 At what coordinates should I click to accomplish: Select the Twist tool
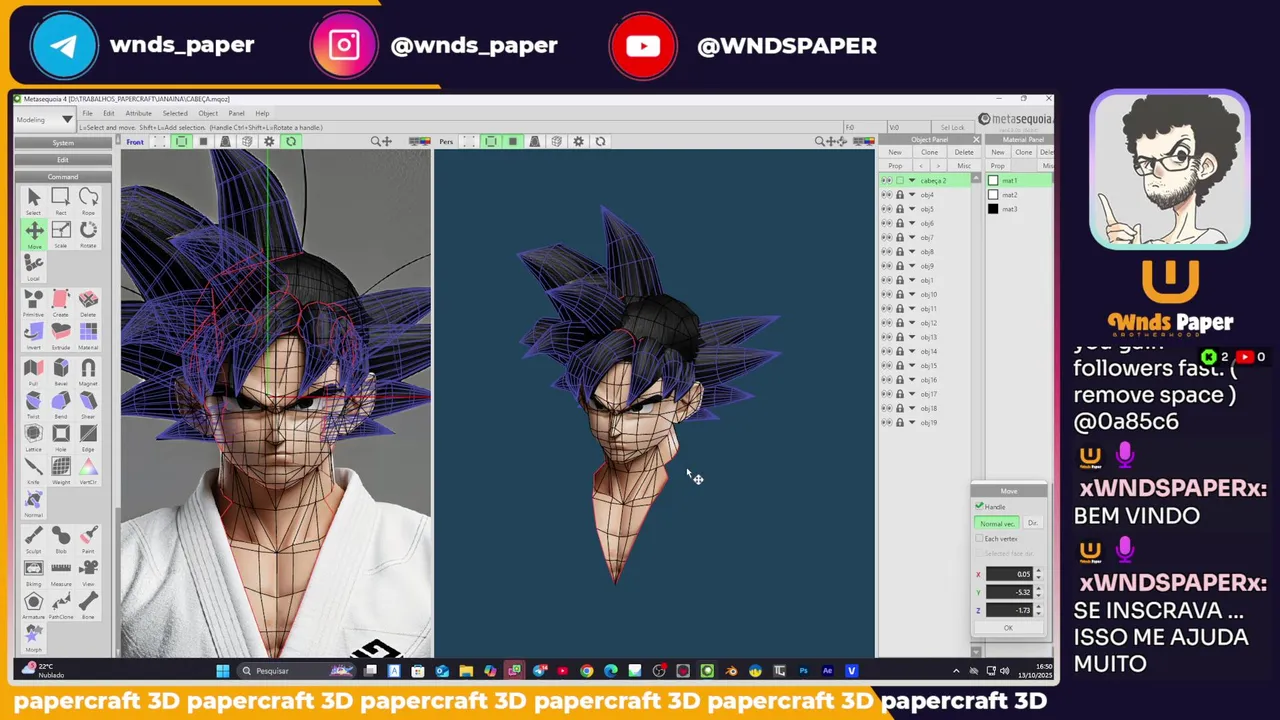pyautogui.click(x=33, y=404)
